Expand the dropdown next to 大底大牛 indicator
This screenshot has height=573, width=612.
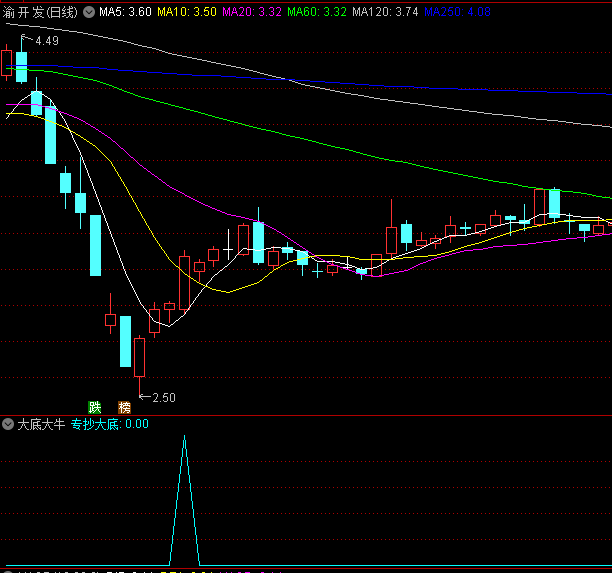pyautogui.click(x=8, y=424)
